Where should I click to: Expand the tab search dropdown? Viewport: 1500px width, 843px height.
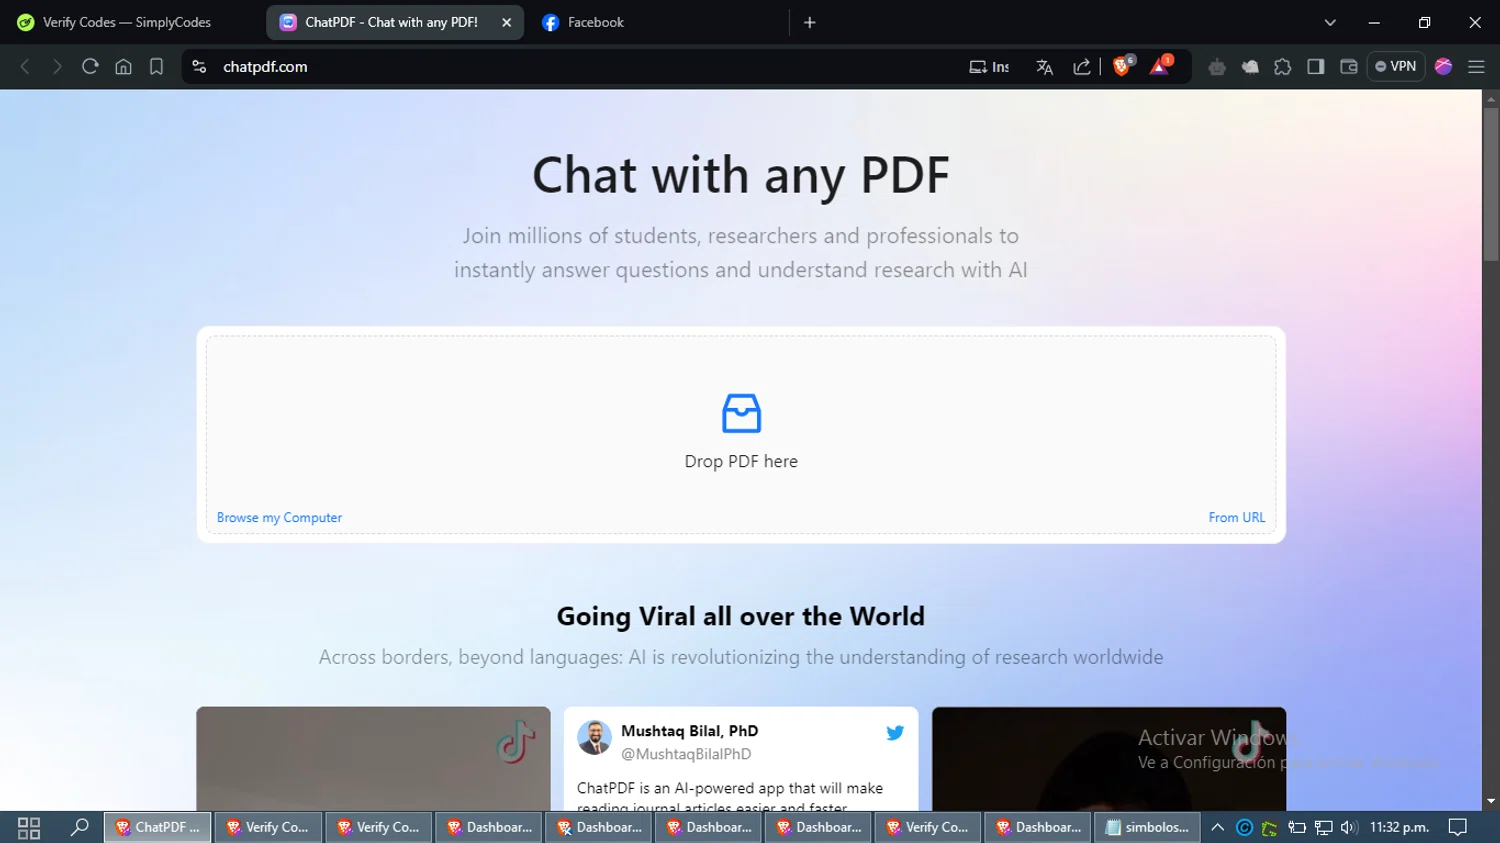click(x=1330, y=22)
